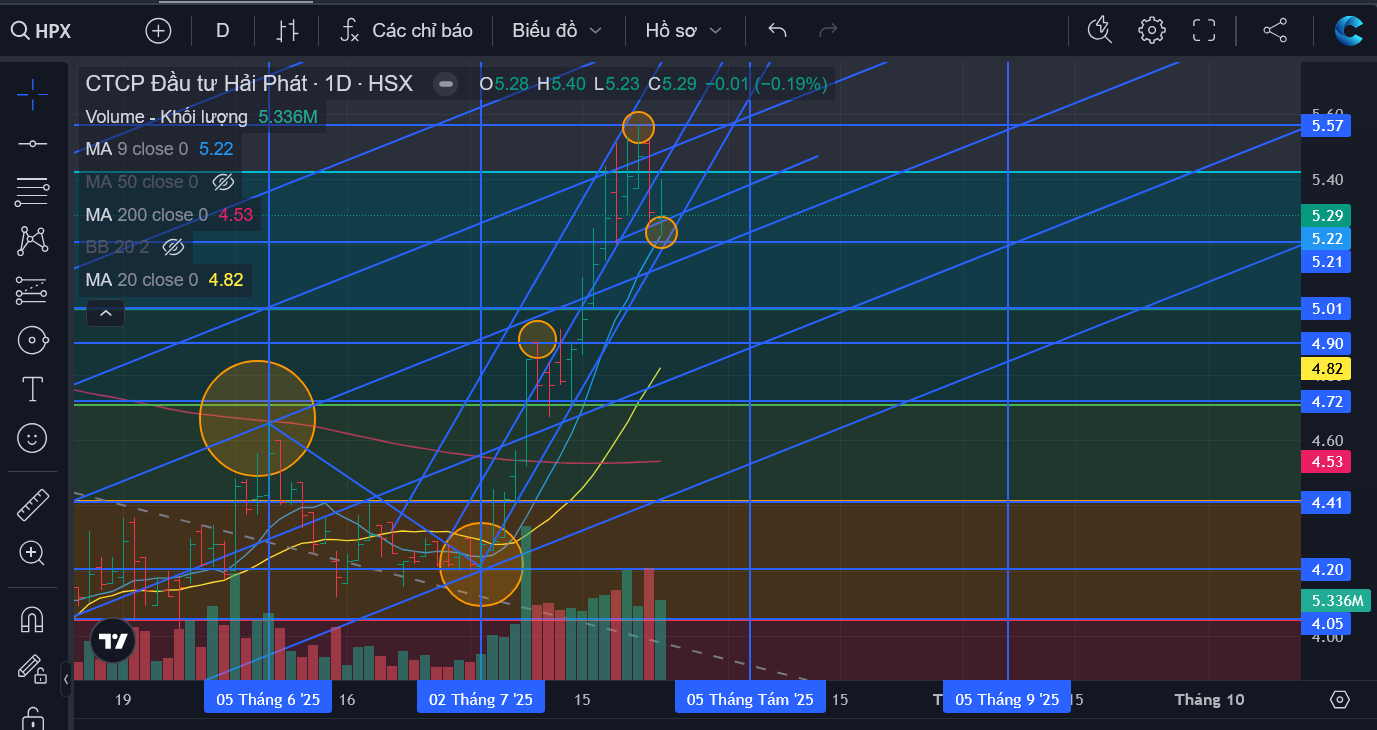Open the D time interval selector
Screen dimensions: 1377x730
tap(222, 31)
